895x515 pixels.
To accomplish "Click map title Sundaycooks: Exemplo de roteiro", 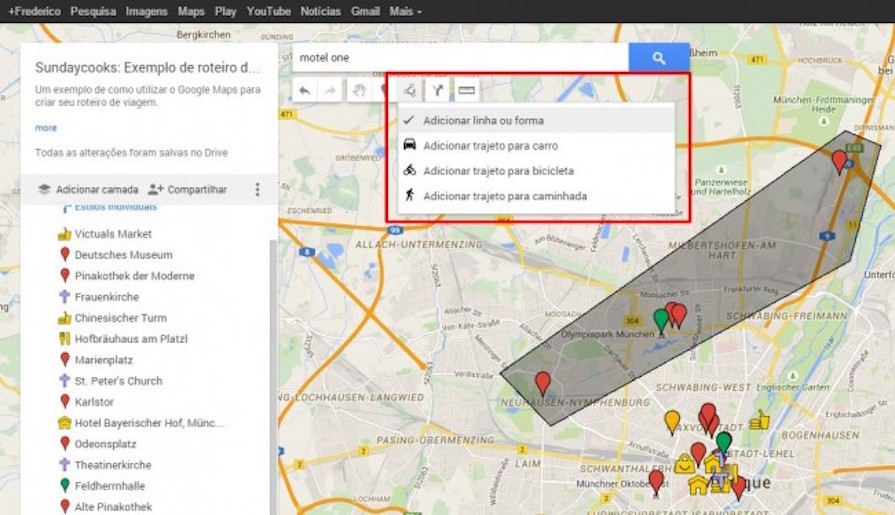I will [x=147, y=67].
